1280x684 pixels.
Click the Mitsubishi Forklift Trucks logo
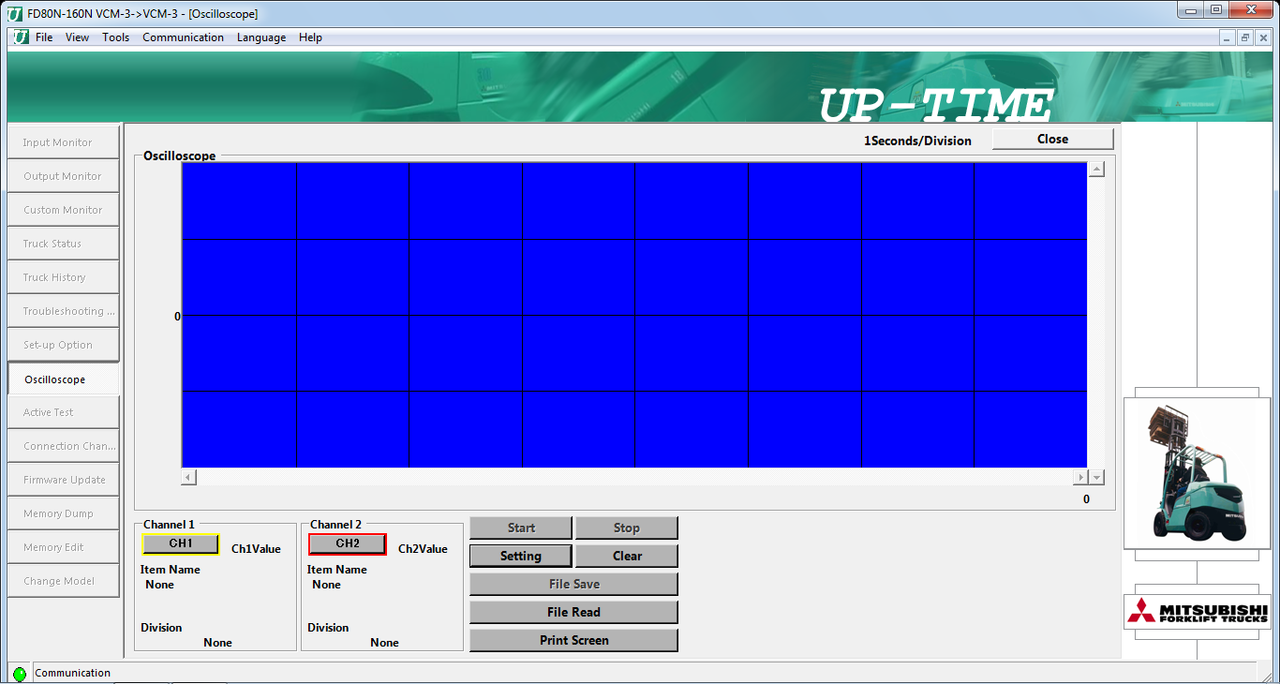click(x=1197, y=611)
